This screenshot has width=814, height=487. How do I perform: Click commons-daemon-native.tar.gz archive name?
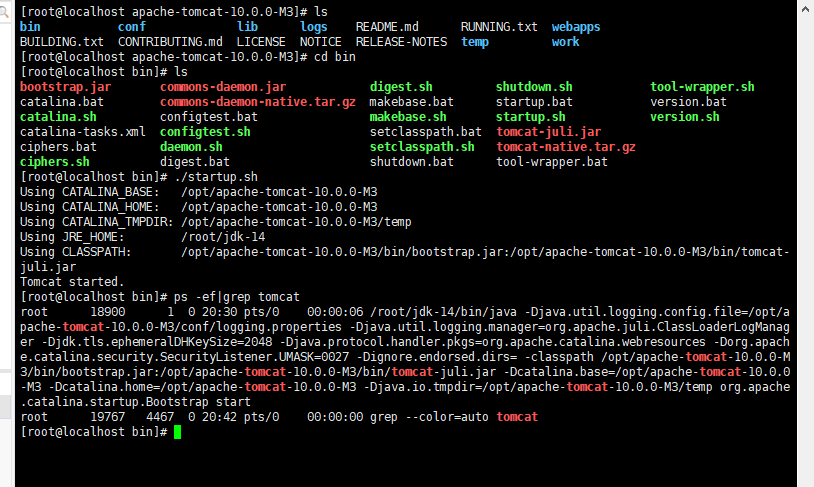pos(257,102)
